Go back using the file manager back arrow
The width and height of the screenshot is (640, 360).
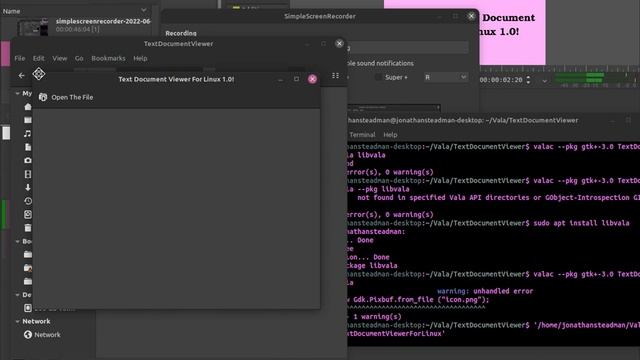point(22,75)
